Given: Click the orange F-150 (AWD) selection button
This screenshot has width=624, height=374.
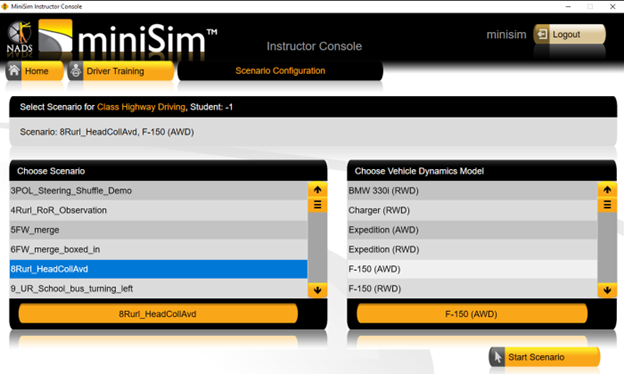Looking at the screenshot, I should pos(472,314).
